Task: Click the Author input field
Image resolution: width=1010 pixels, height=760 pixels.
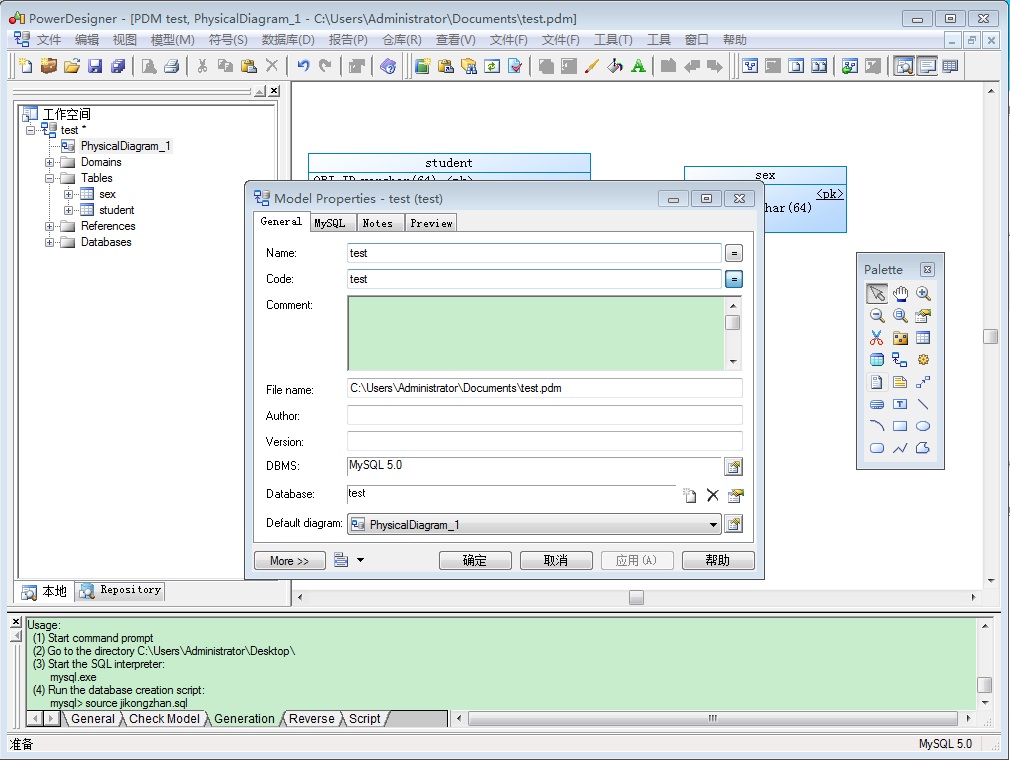Action: (544, 415)
